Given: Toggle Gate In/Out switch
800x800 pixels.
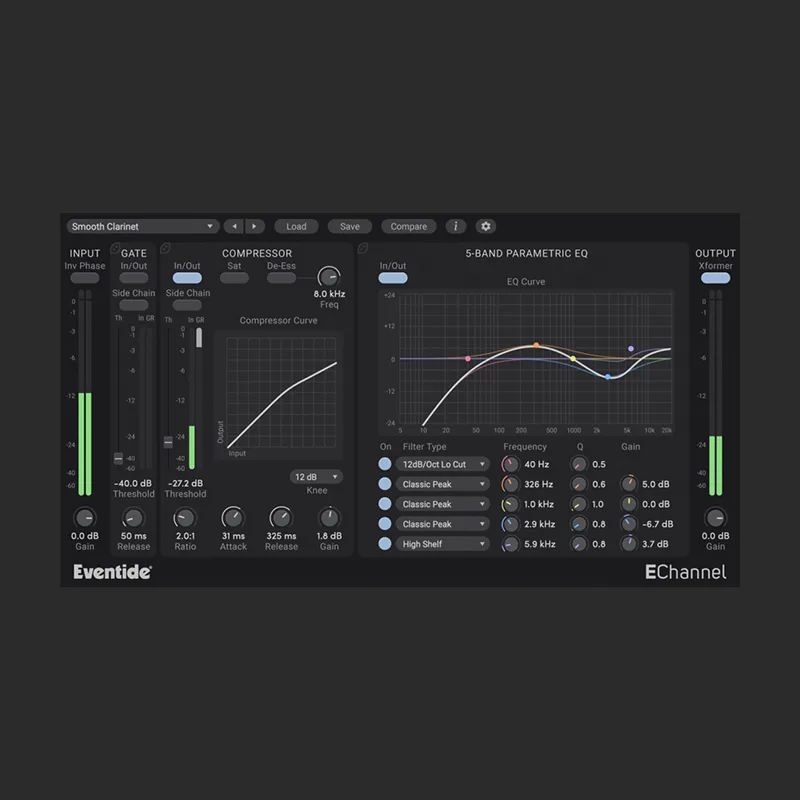Looking at the screenshot, I should tap(134, 278).
